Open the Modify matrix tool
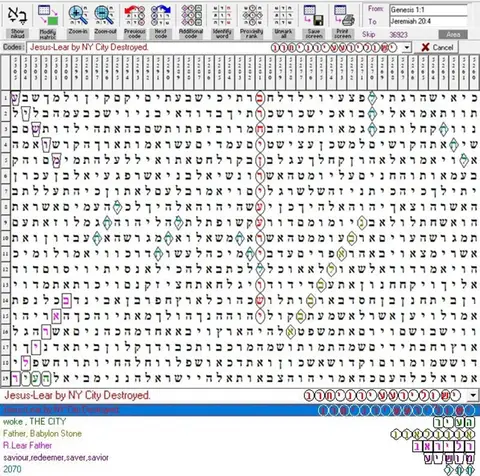 coord(48,21)
